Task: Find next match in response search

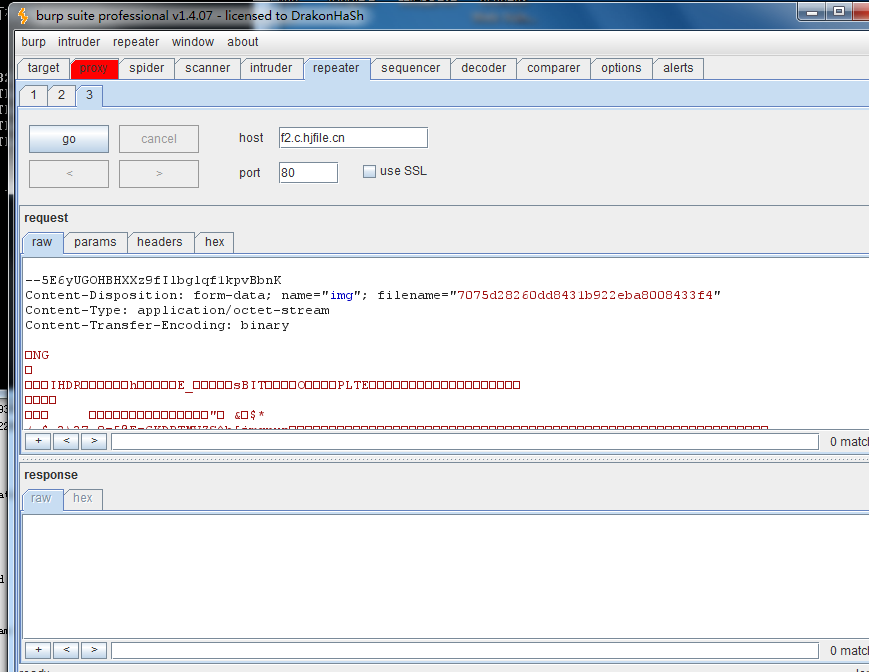Action: (94, 650)
